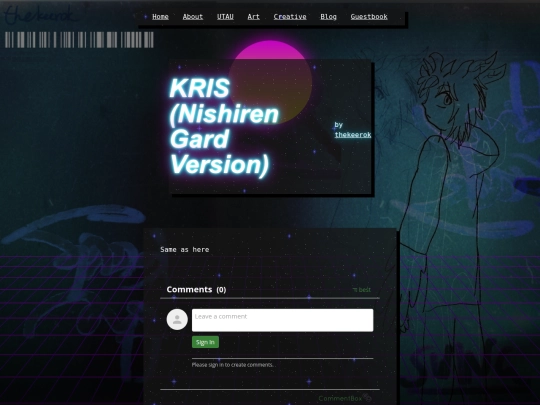
Task: Click the barcode graphic under the logo
Action: (x=79, y=40)
